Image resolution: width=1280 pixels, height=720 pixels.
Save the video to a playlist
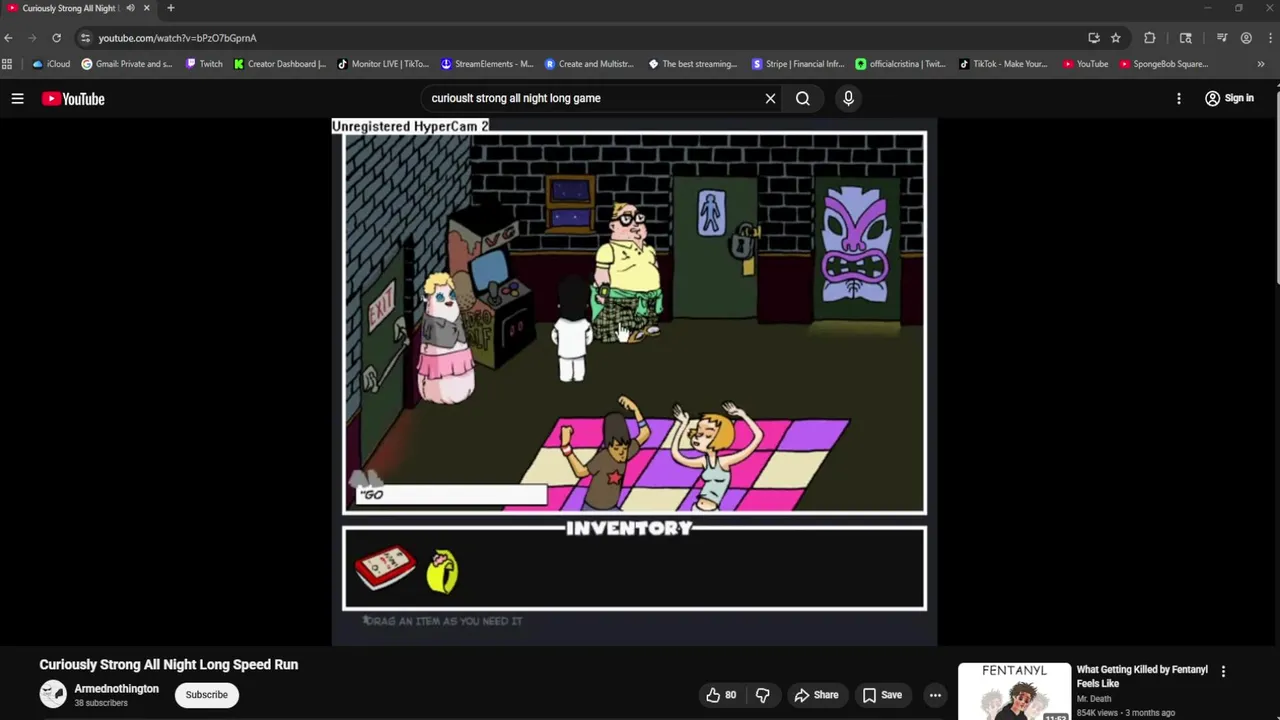(882, 695)
